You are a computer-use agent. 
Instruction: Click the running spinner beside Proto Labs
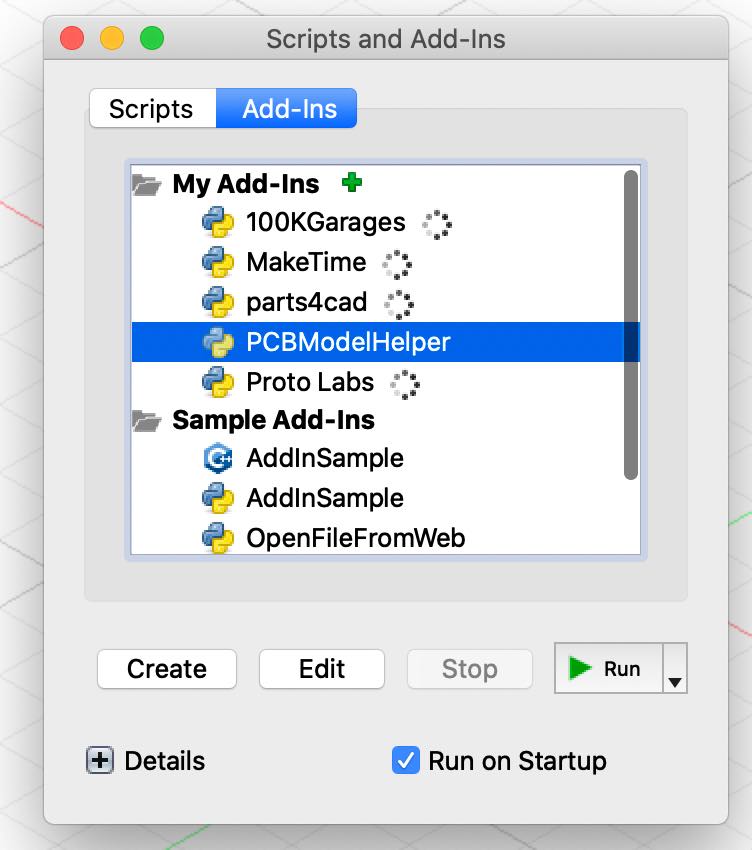405,384
